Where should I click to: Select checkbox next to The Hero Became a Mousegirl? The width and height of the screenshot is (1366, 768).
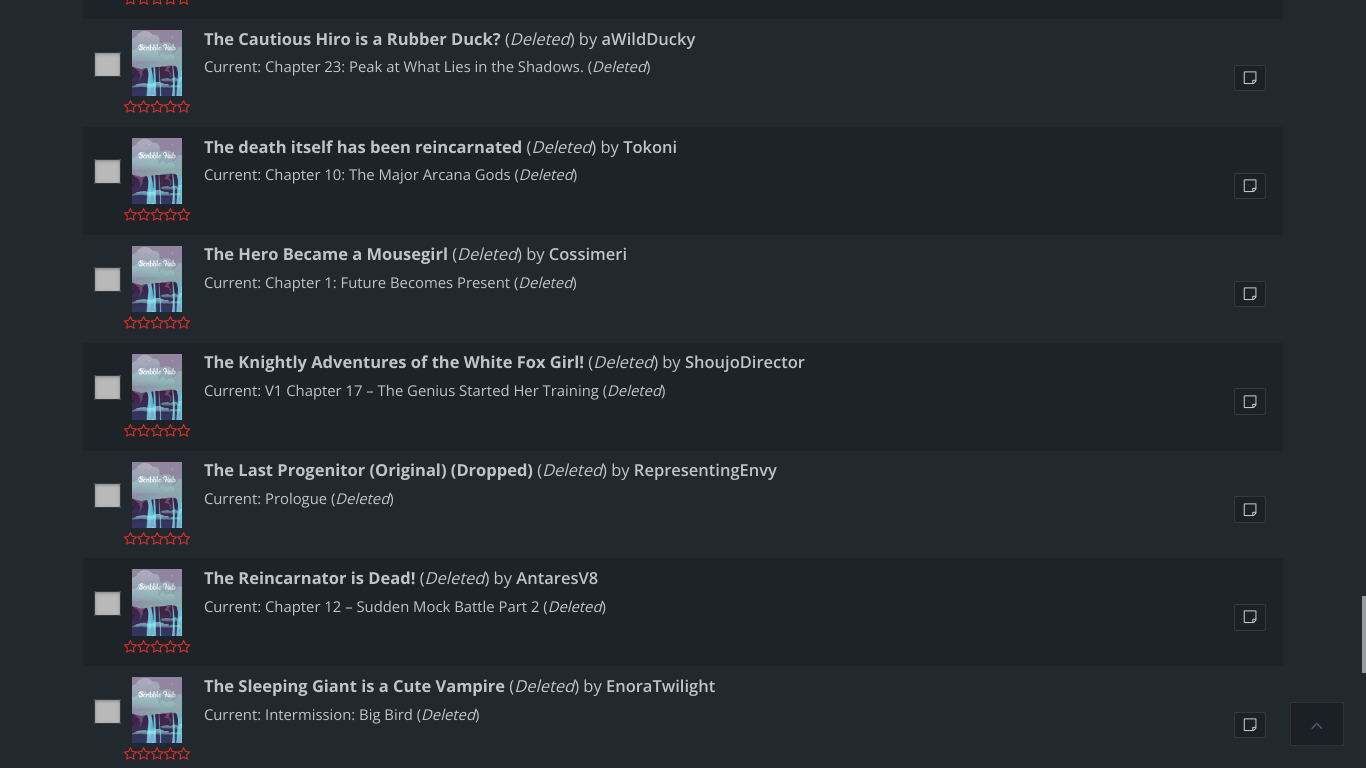[x=107, y=279]
